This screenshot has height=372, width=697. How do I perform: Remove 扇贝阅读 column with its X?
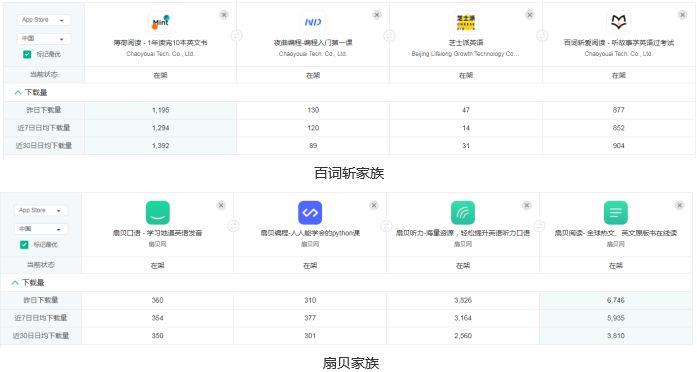point(680,205)
